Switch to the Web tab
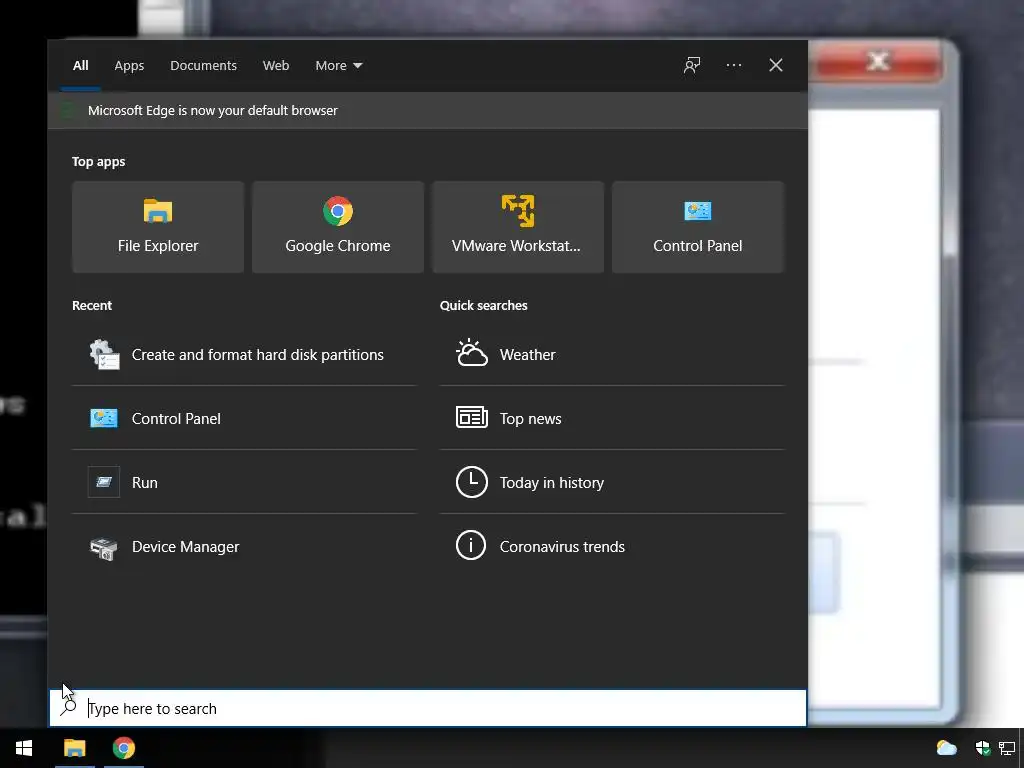Image resolution: width=1024 pixels, height=768 pixels. coord(276,65)
